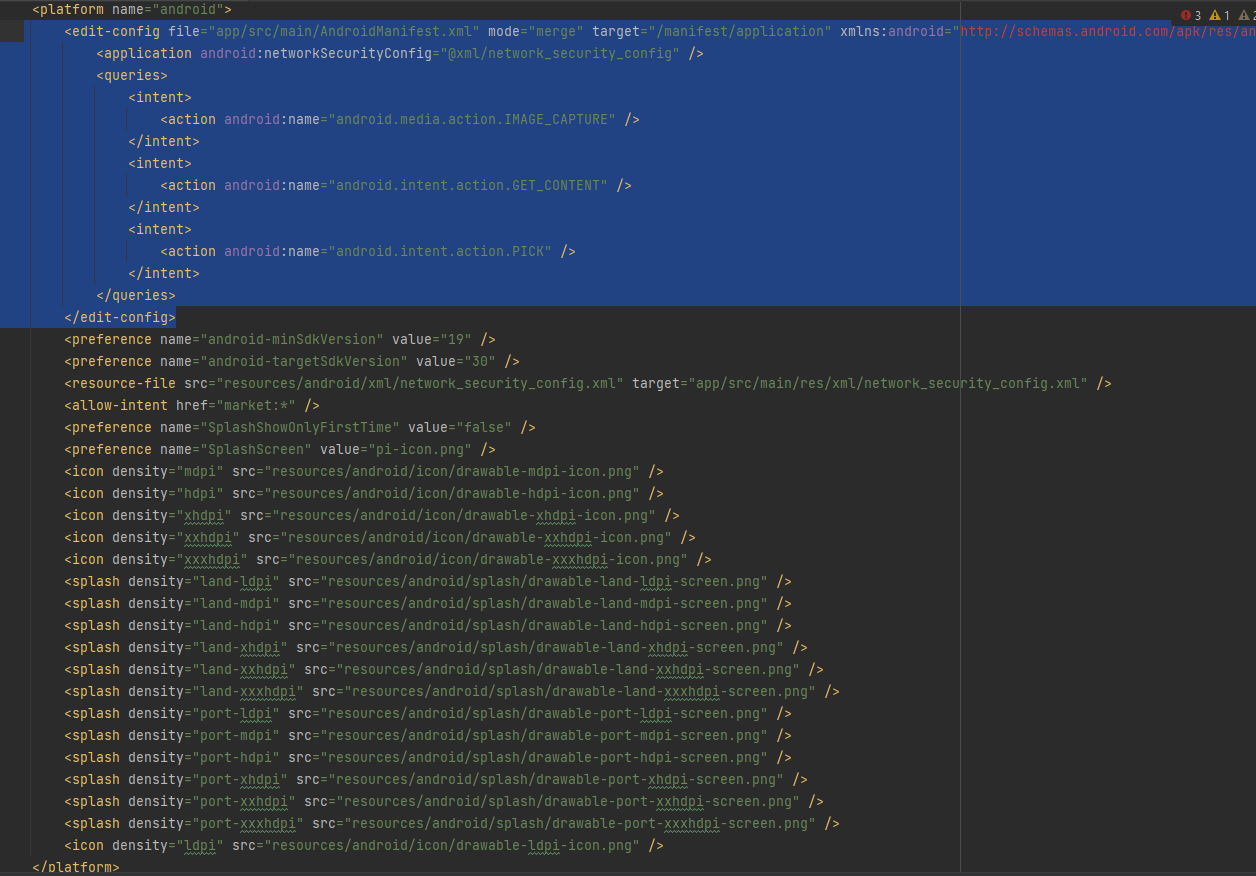Click the closing </edit-config> tag
This screenshot has width=1256, height=876.
tap(120, 317)
